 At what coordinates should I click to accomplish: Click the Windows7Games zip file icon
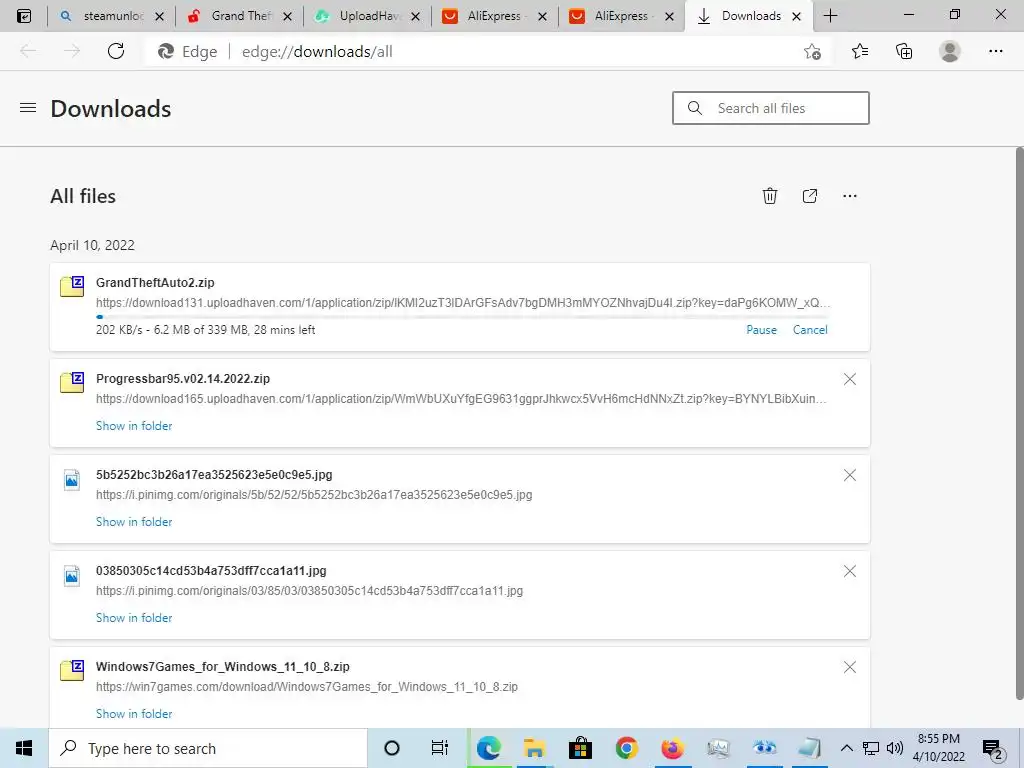[72, 670]
